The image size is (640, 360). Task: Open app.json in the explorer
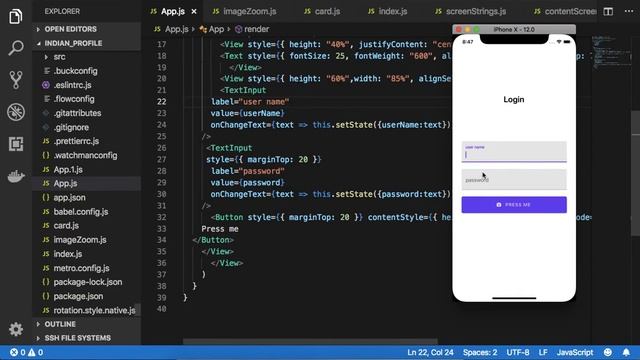point(69,198)
